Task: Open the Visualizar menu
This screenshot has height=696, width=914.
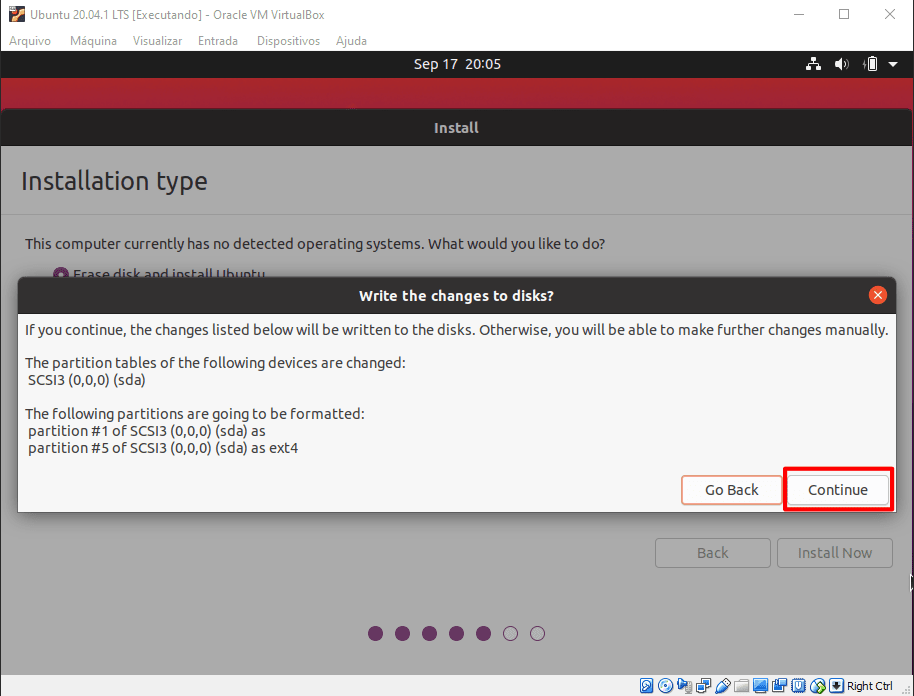Action: pos(157,41)
